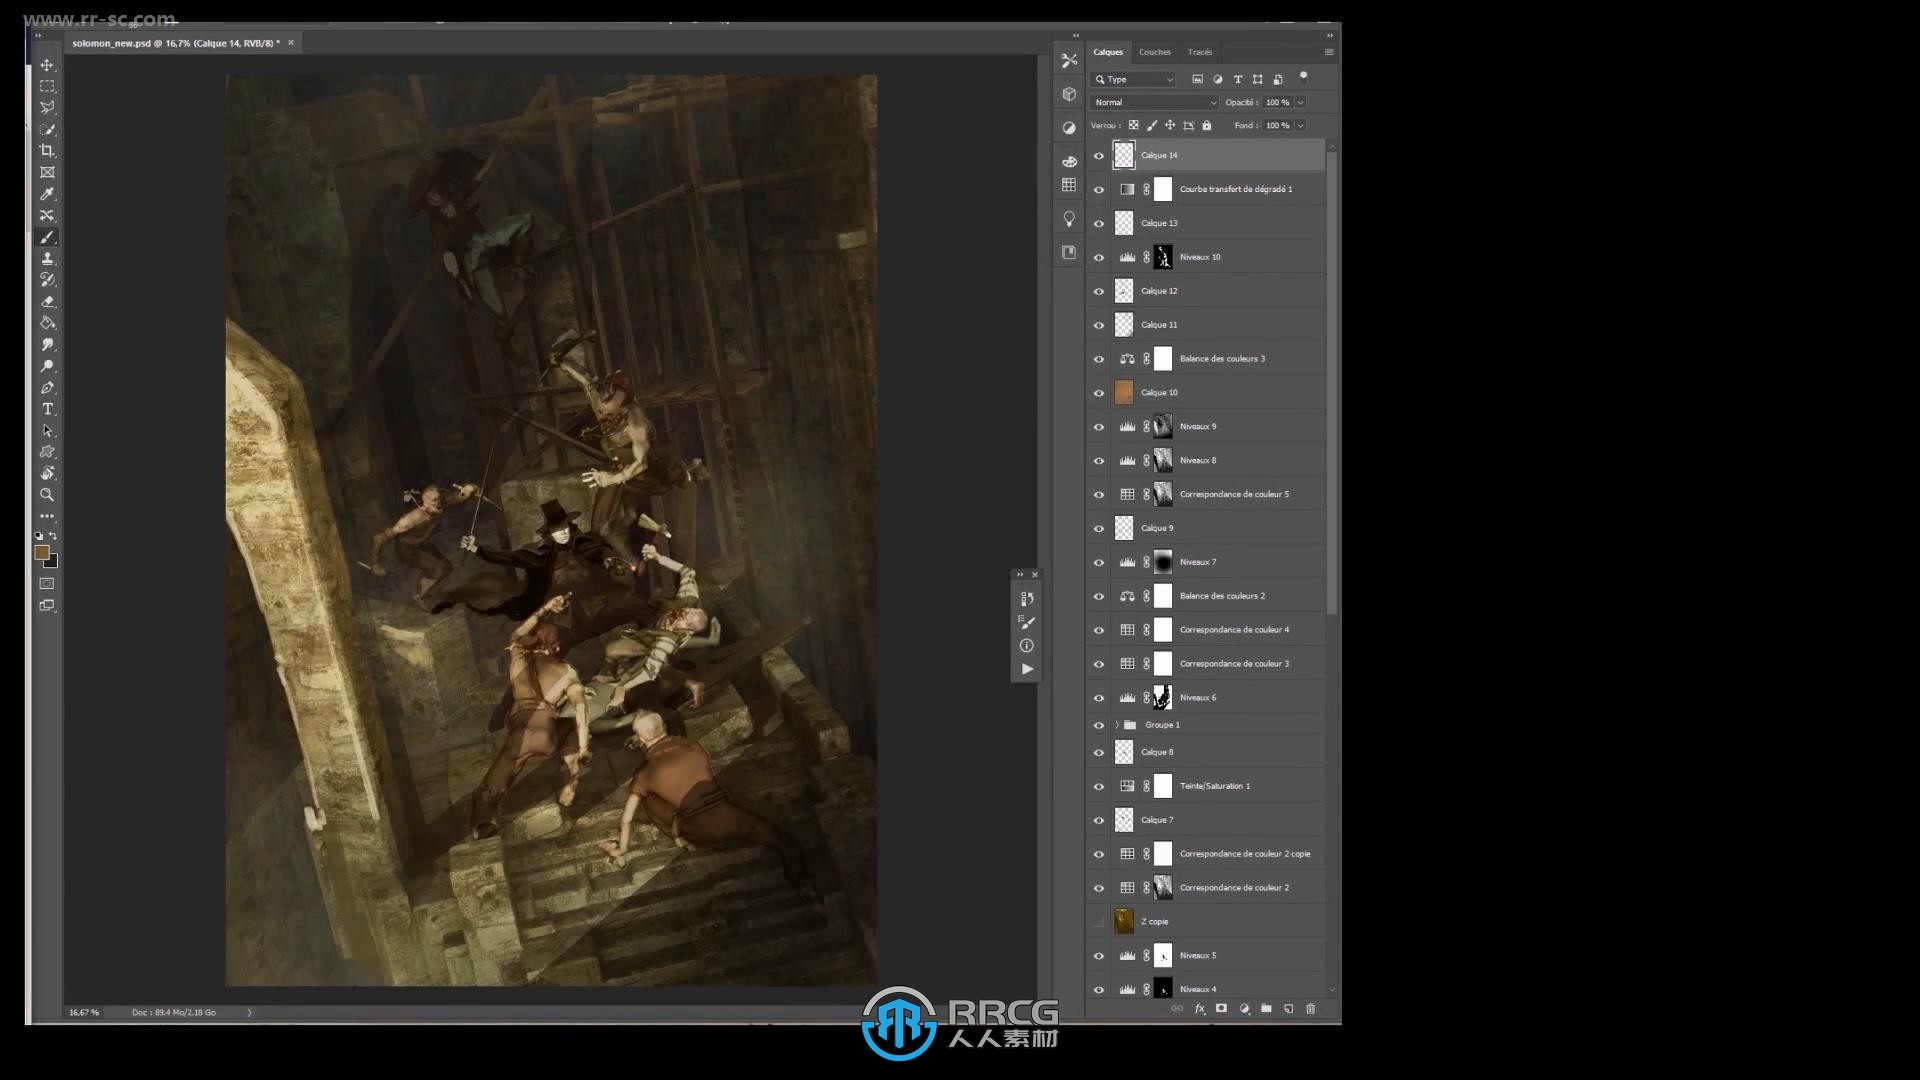Add a layer mask
Image resolution: width=1920 pixels, height=1080 pixels.
(x=1221, y=1009)
